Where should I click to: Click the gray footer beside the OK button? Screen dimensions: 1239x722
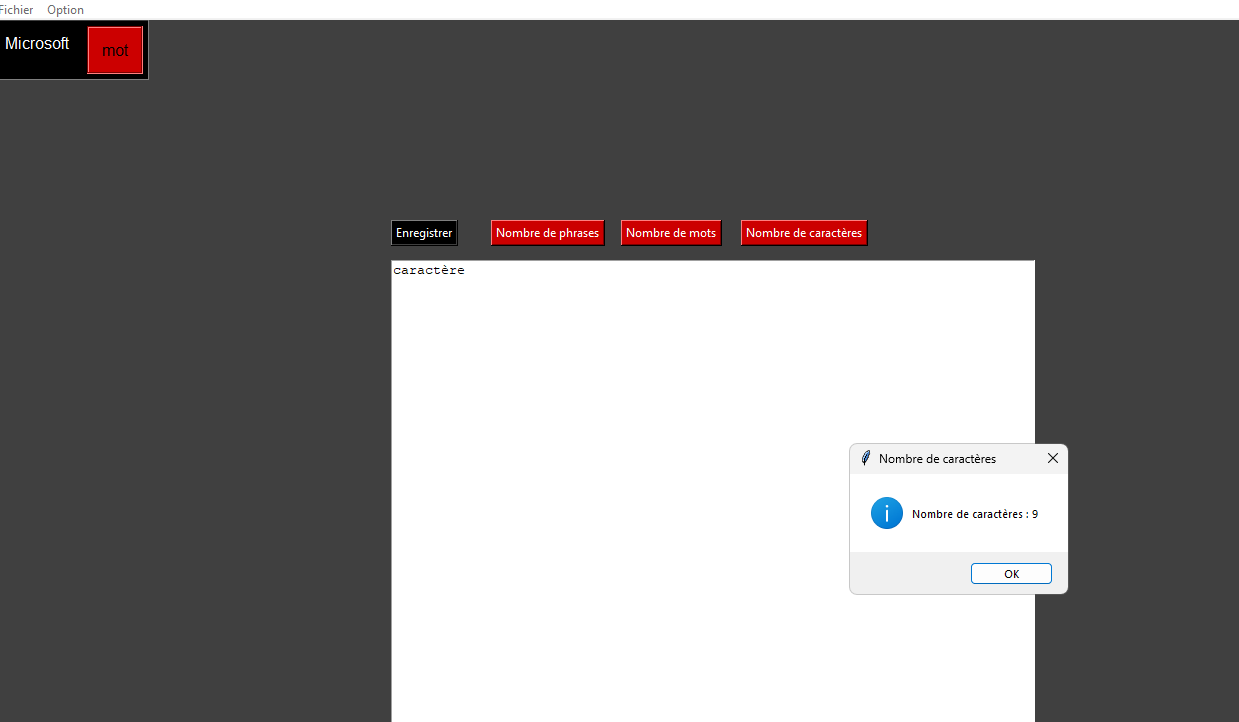pyautogui.click(x=905, y=574)
